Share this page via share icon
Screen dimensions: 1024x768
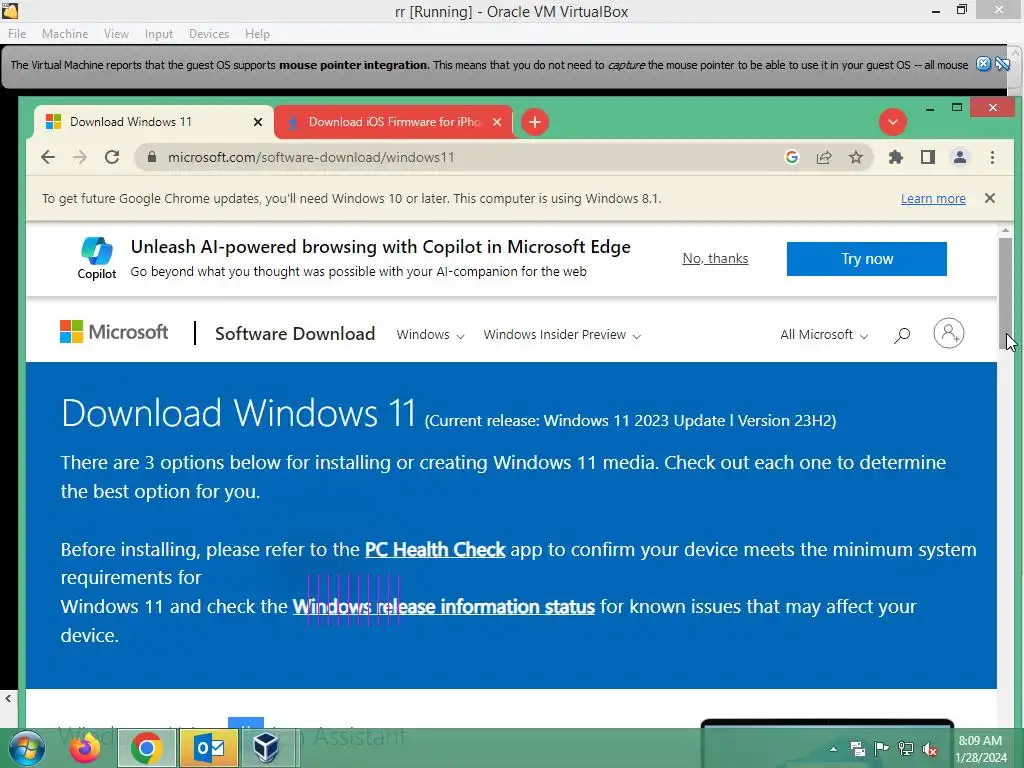[824, 157]
